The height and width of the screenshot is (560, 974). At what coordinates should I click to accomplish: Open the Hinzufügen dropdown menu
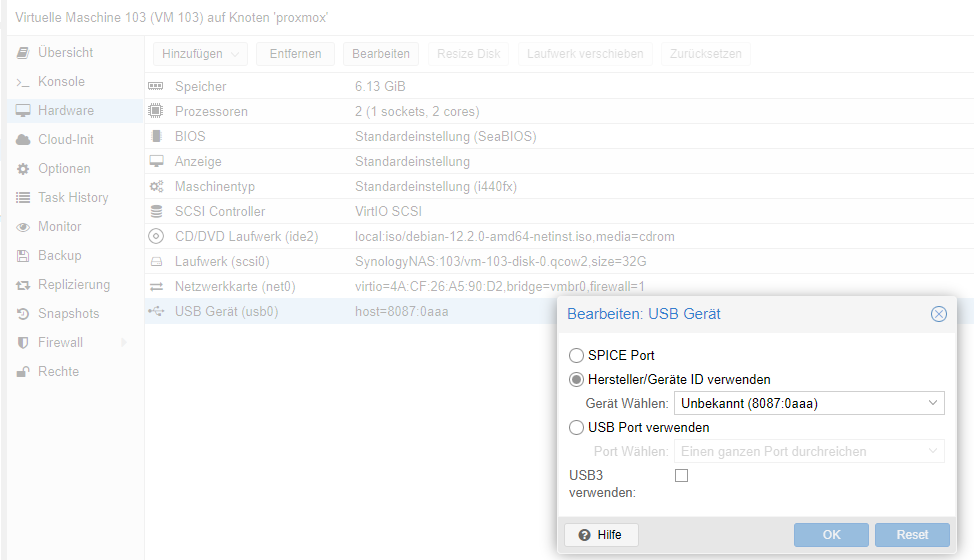201,54
